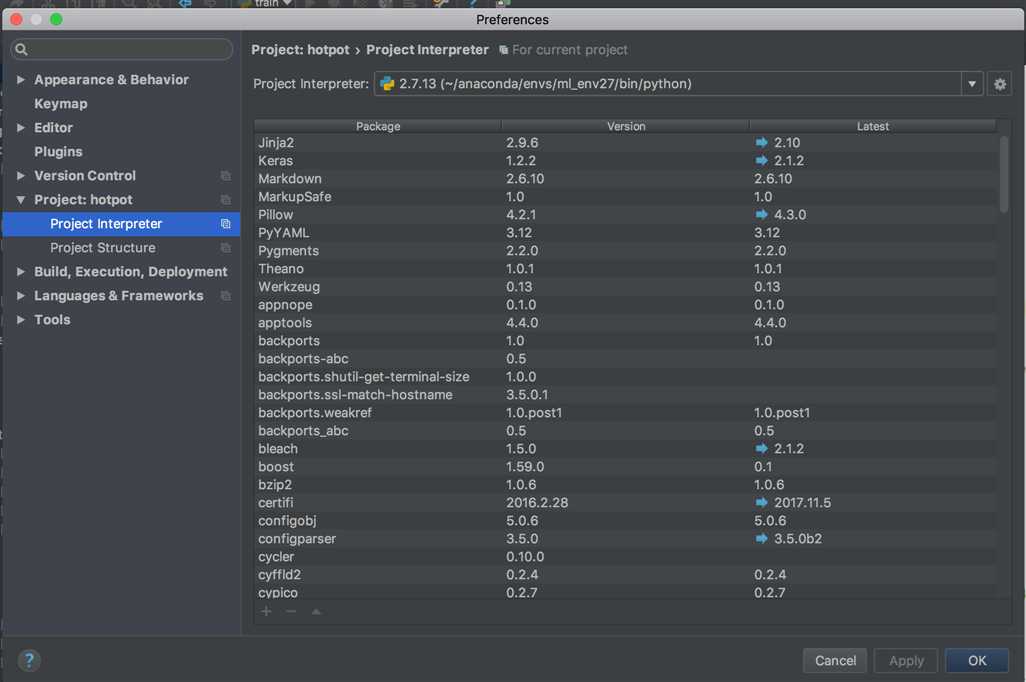Screen dimensions: 1026x682
Task: Click the uninstall package minus icon
Action: 291,611
